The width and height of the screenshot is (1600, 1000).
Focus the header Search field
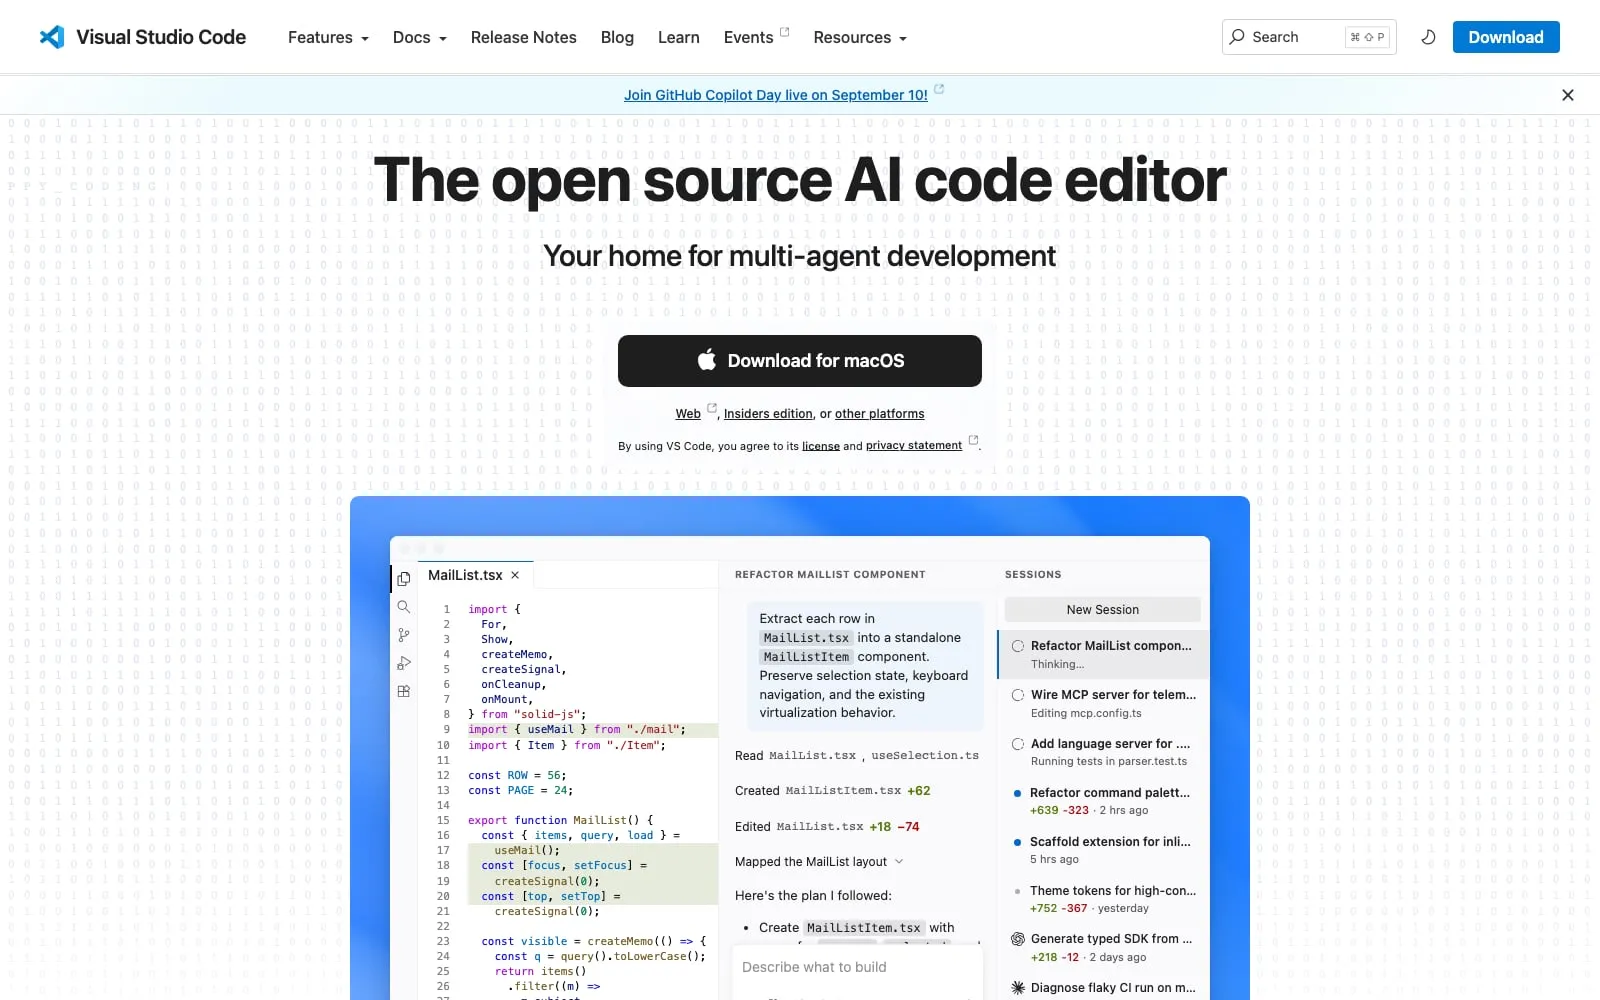[1309, 37]
